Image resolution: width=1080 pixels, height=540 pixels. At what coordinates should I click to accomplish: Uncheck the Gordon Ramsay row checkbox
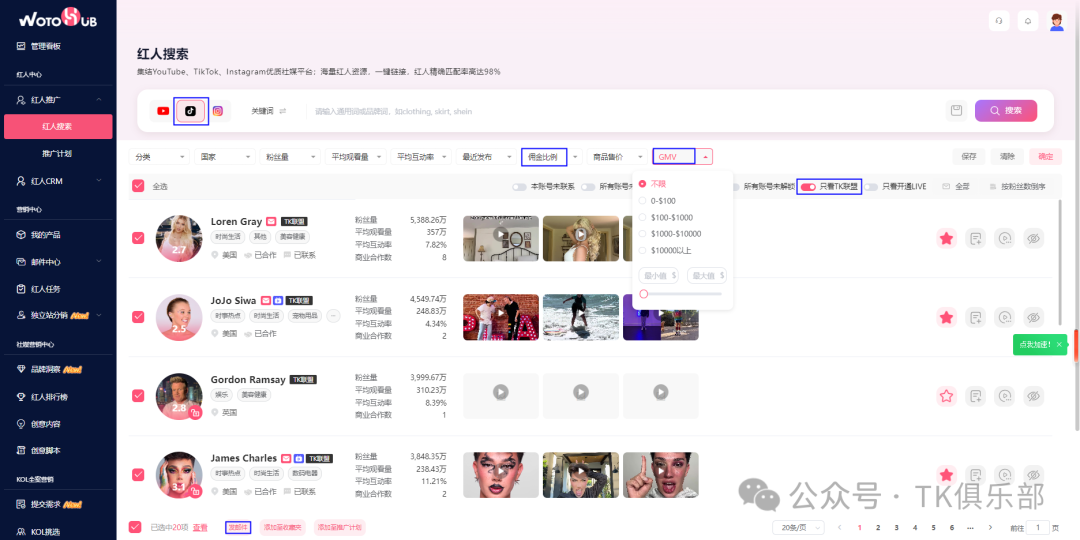tap(138, 395)
